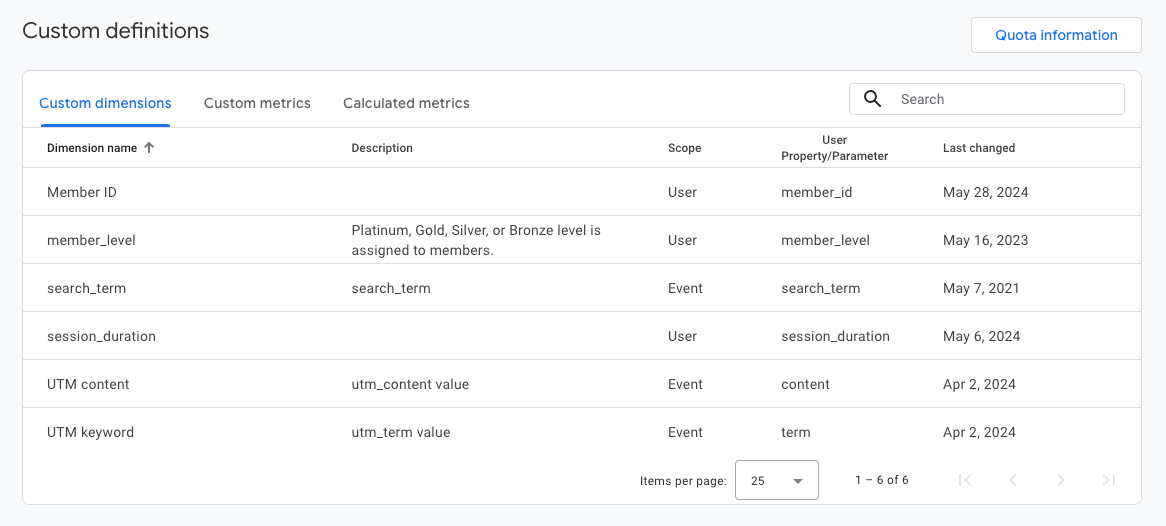Go to previous page of results
The image size is (1166, 526).
1013,480
